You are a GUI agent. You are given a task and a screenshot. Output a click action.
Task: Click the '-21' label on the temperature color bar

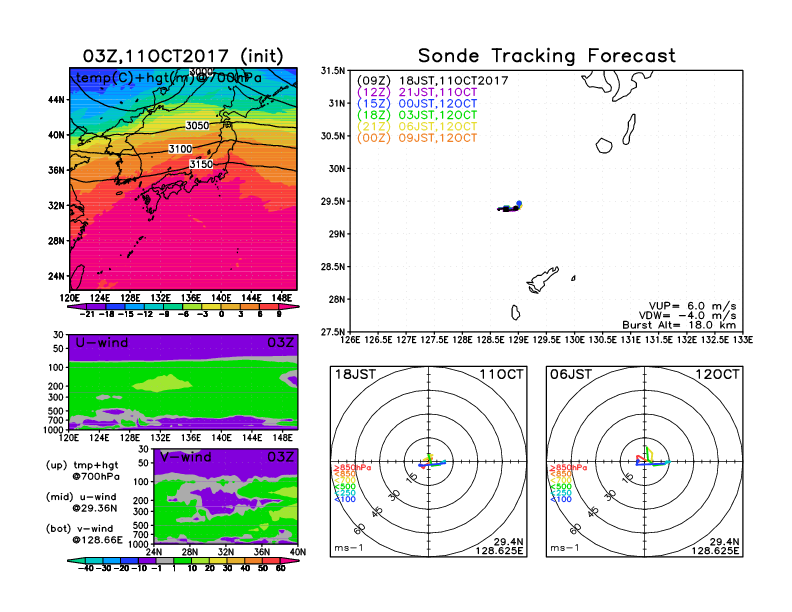[87, 314]
